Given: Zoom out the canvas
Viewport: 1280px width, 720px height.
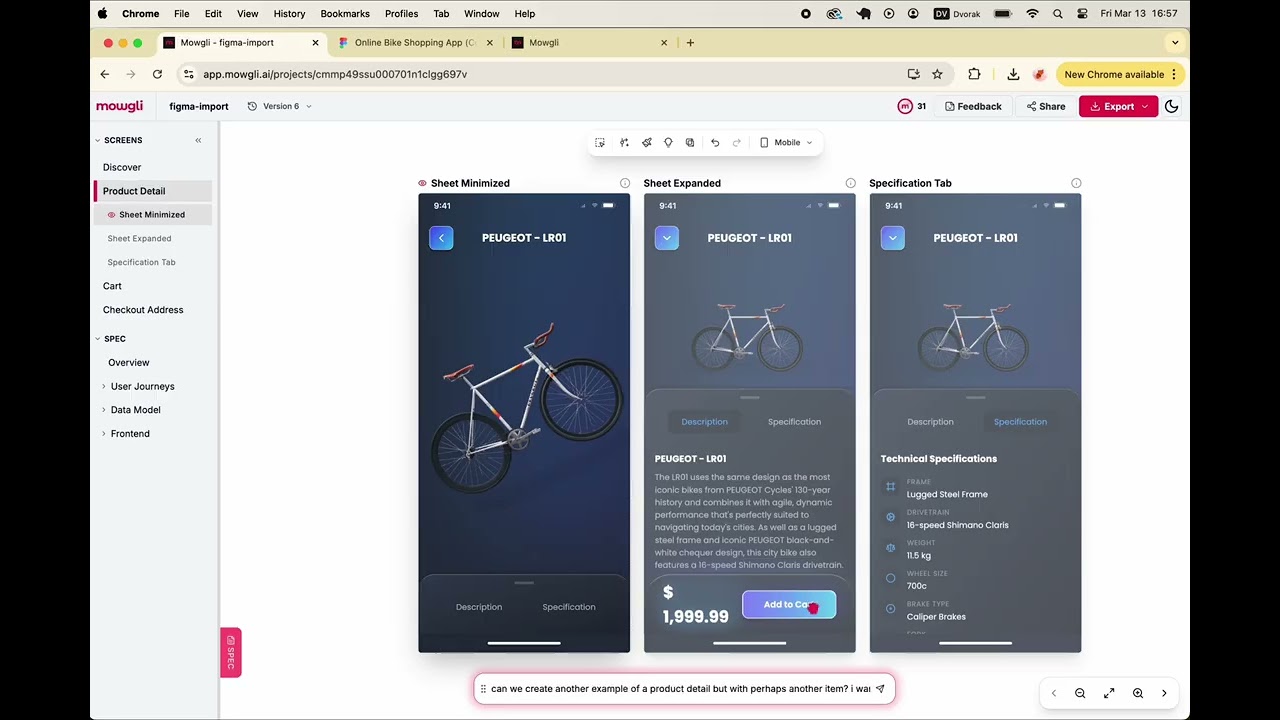Looking at the screenshot, I should (x=1080, y=693).
